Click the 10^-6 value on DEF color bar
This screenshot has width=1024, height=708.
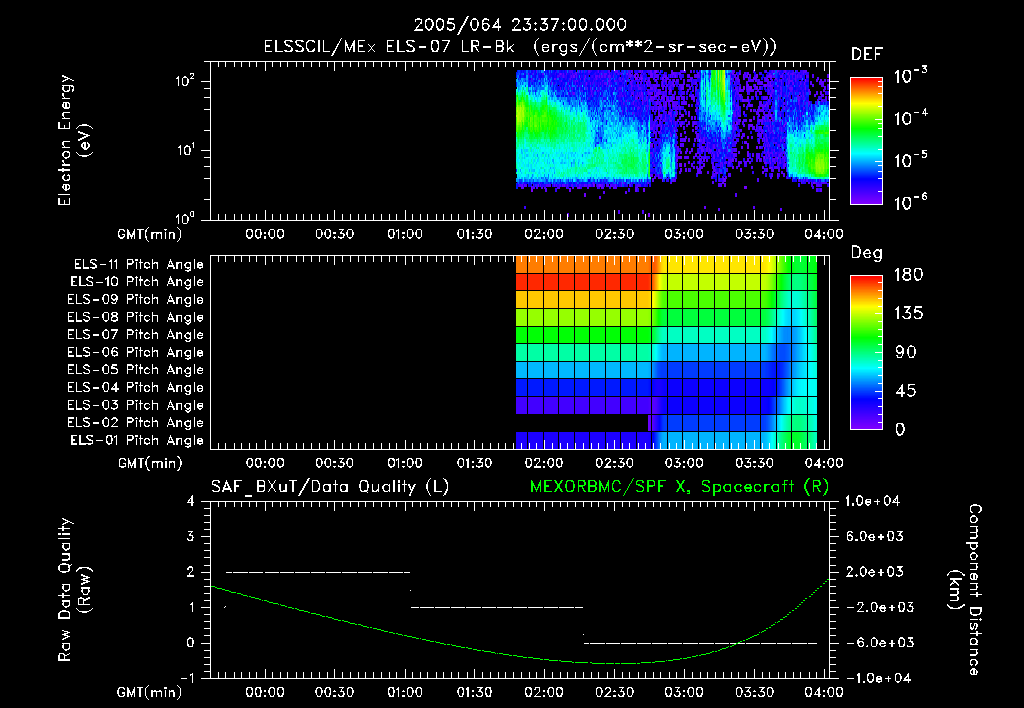click(910, 202)
